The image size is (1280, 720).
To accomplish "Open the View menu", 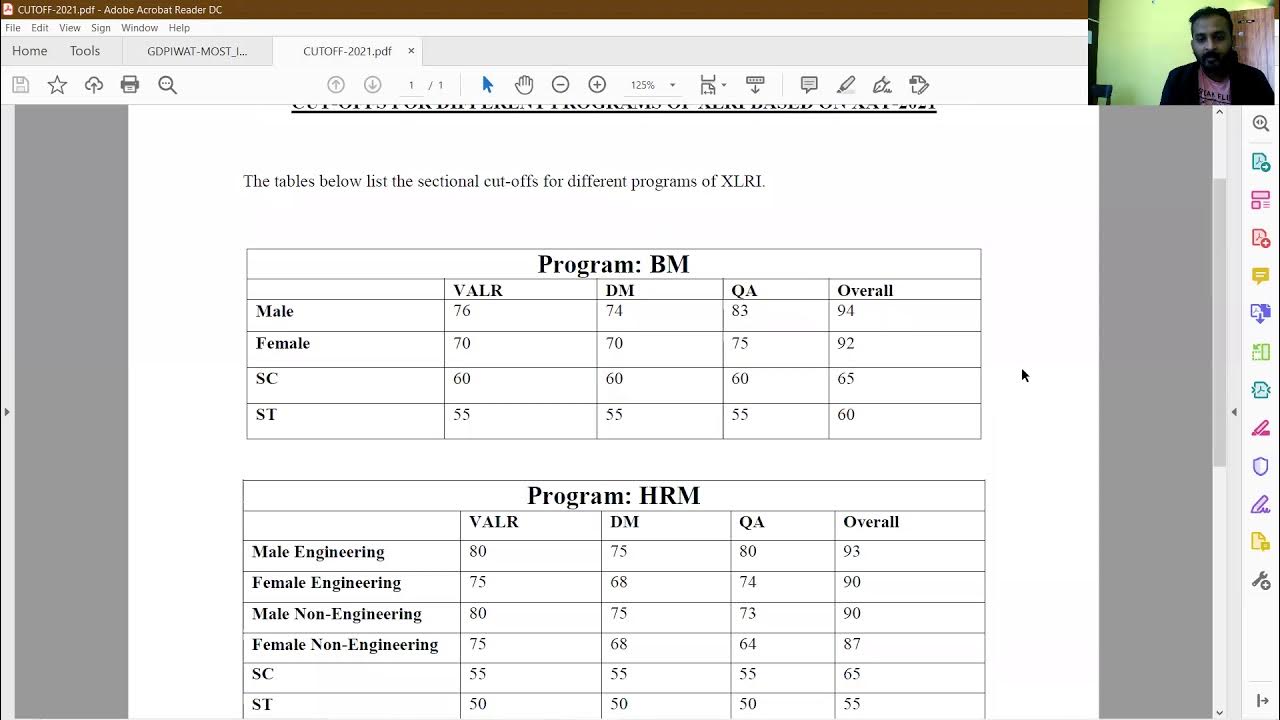I will [x=70, y=28].
